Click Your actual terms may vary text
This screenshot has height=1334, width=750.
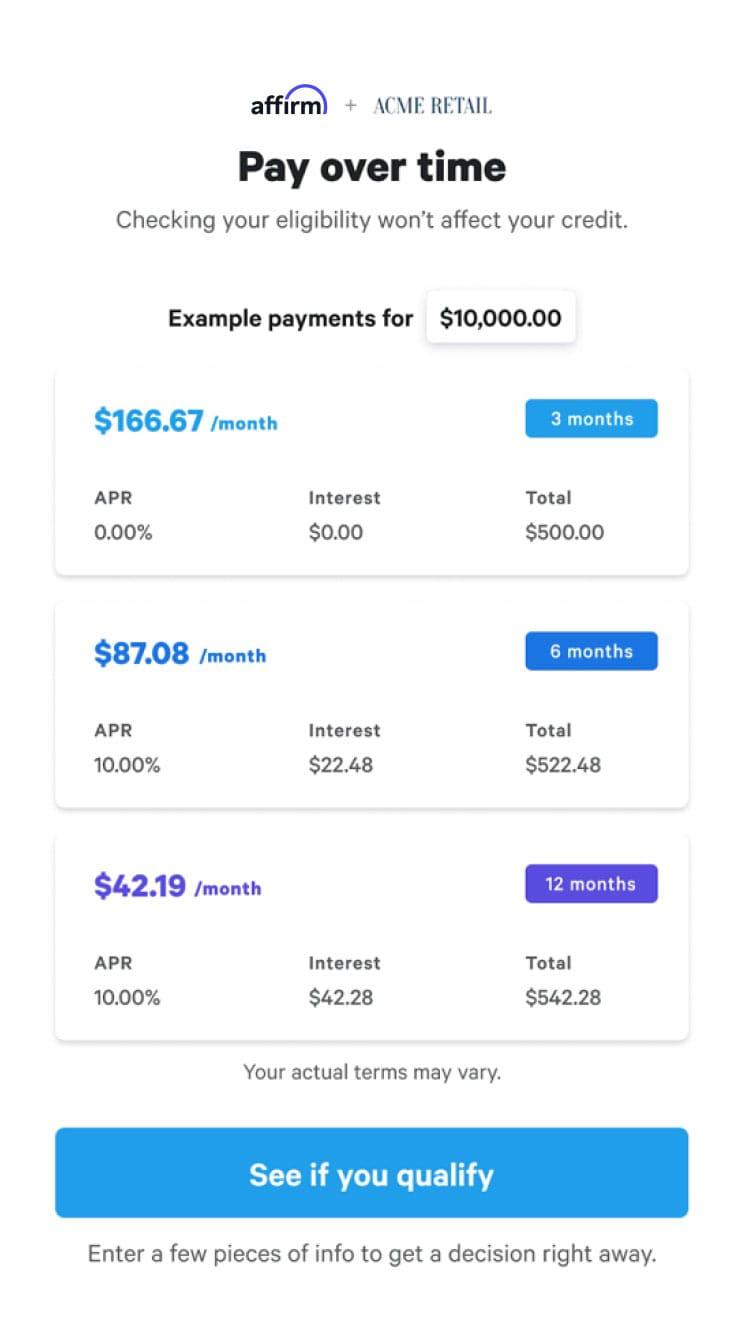(372, 1072)
